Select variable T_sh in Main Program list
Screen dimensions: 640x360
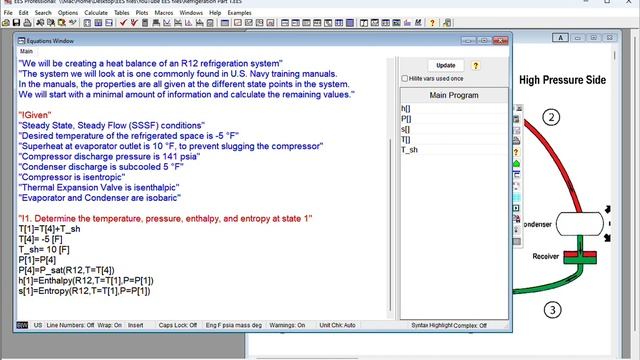point(454,150)
